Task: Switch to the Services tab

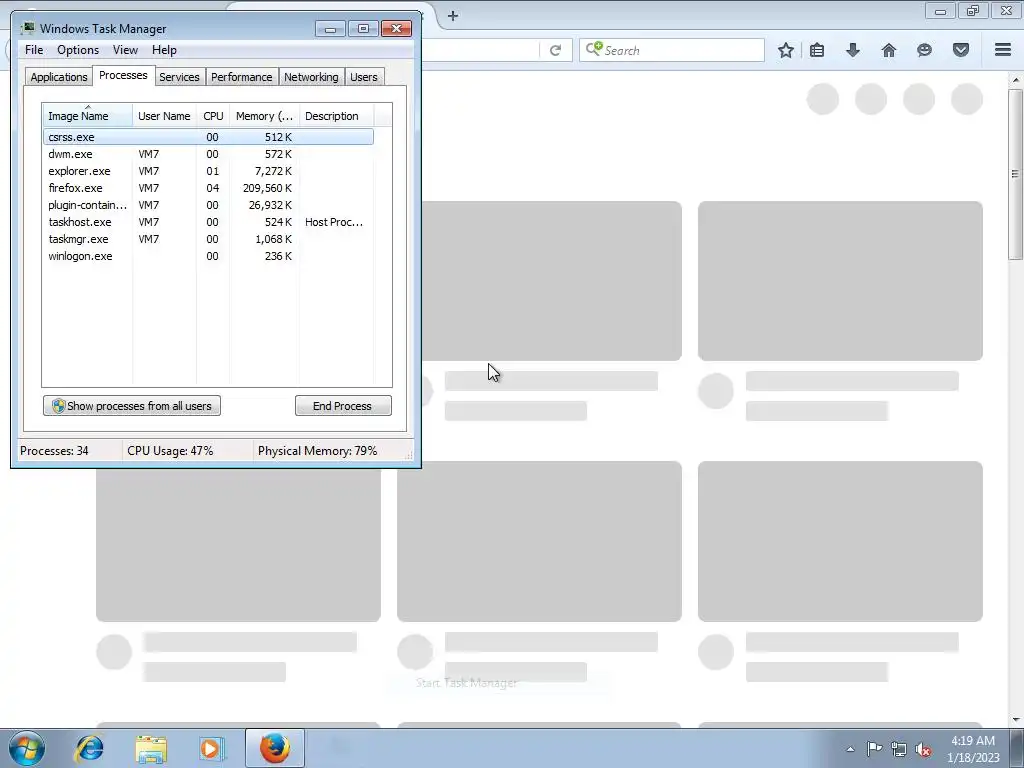Action: click(x=179, y=77)
